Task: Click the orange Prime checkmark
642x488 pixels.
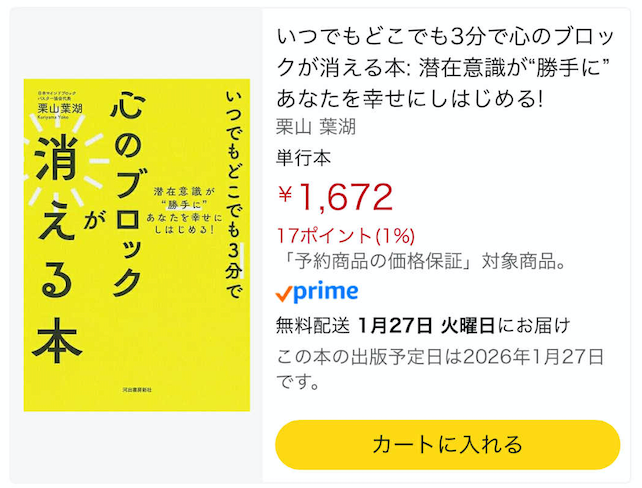Action: pyautogui.click(x=283, y=293)
